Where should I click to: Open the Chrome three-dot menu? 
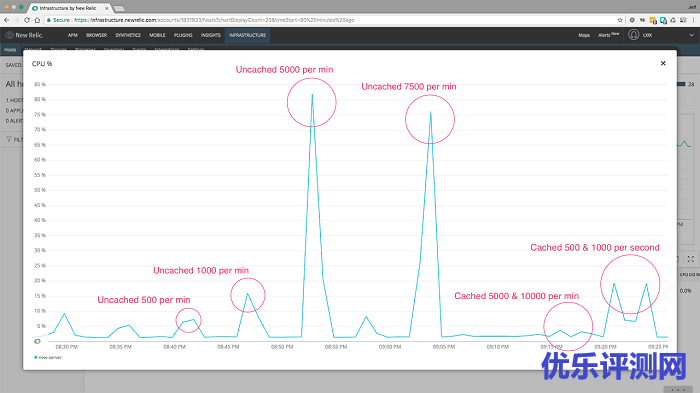click(693, 20)
